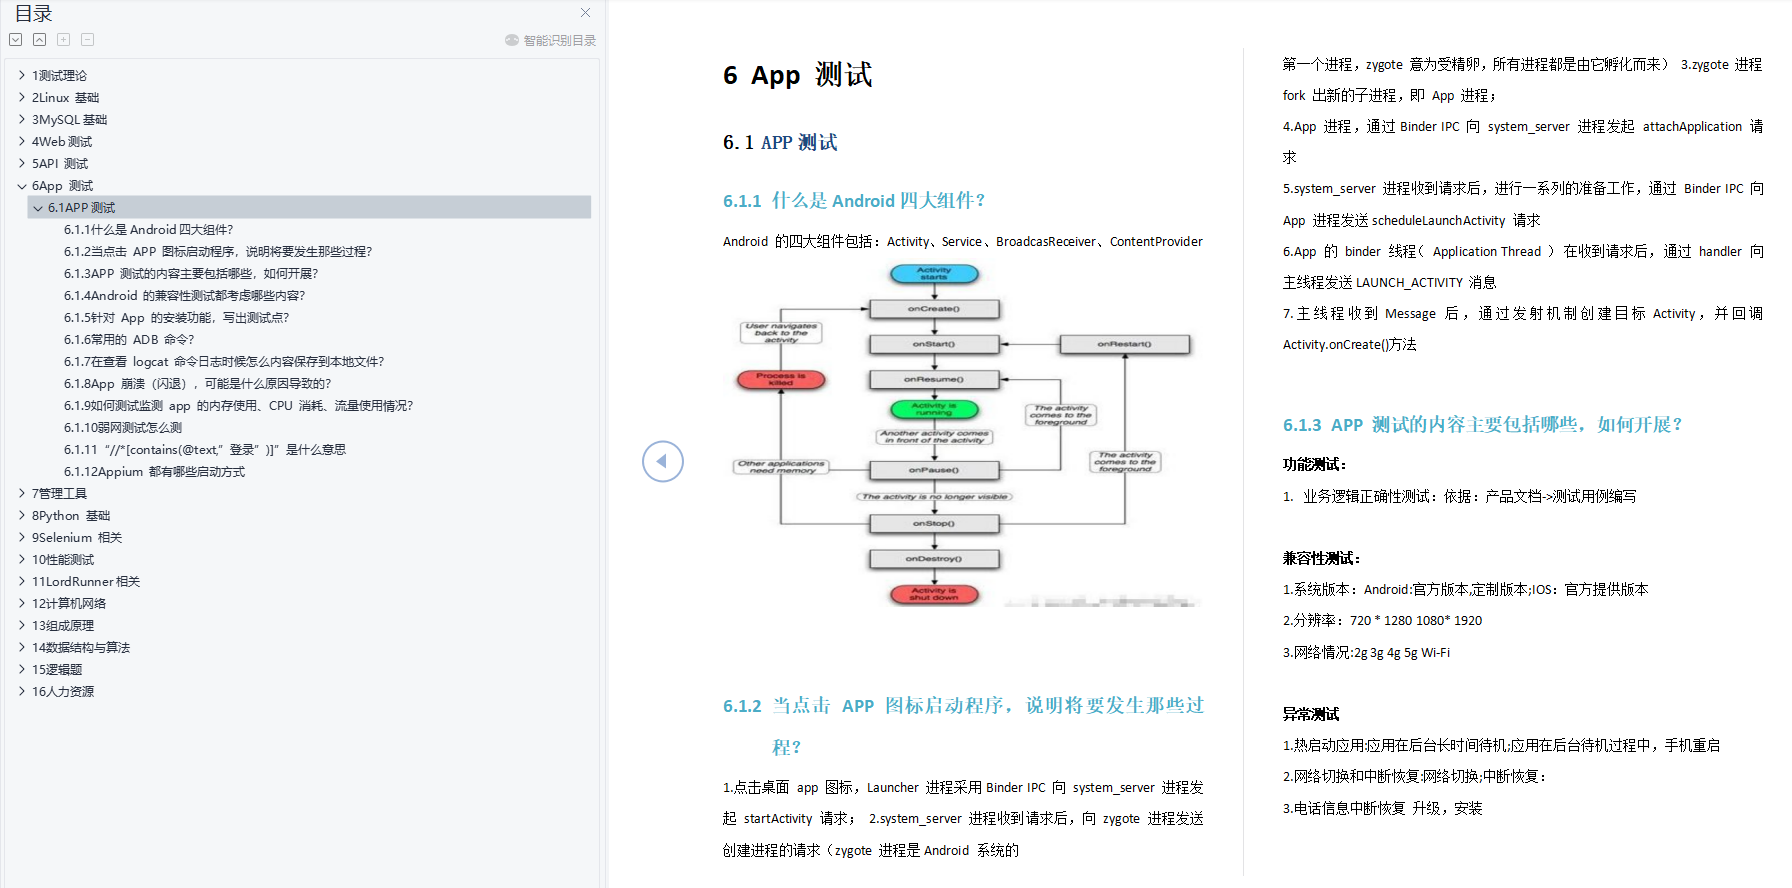Open outline entry 6.1.6常用的 ADB 命令?
The width and height of the screenshot is (1792, 888).
[129, 339]
